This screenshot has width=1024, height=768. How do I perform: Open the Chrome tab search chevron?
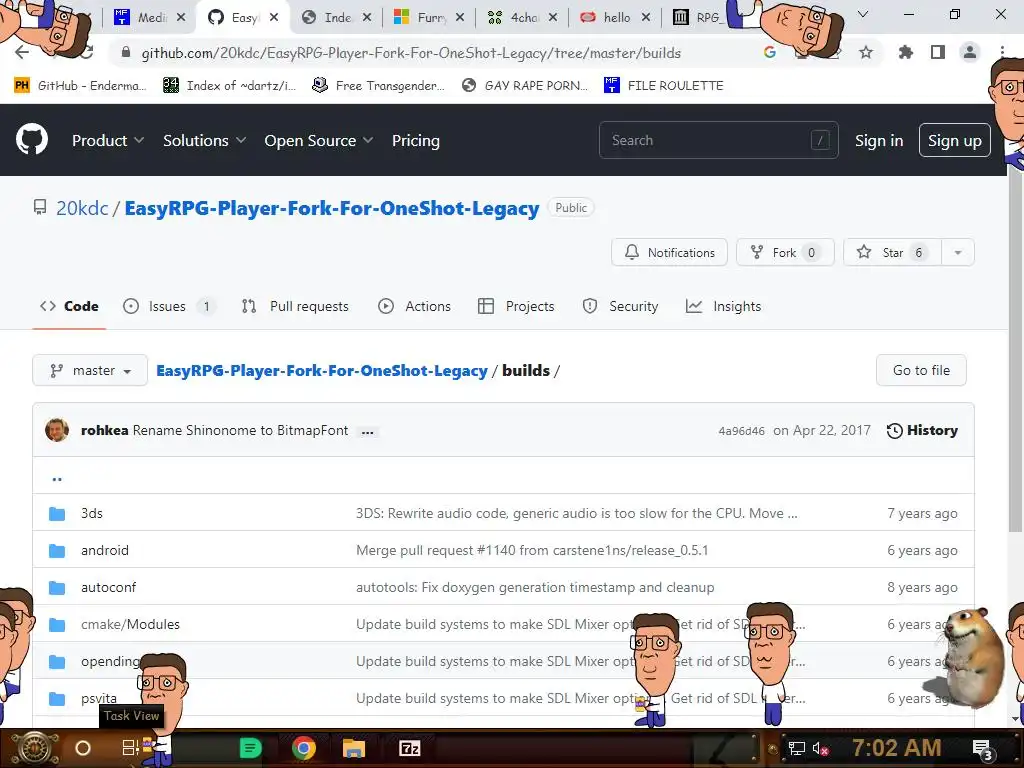click(863, 14)
